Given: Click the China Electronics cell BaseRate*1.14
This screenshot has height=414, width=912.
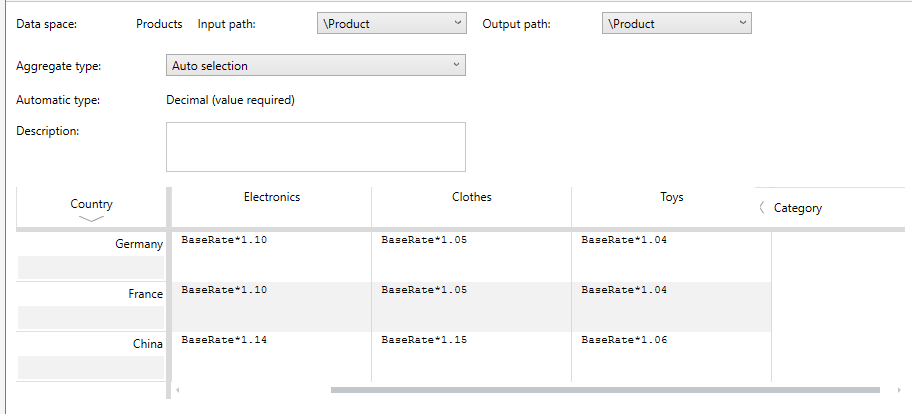Looking at the screenshot, I should (272, 357).
